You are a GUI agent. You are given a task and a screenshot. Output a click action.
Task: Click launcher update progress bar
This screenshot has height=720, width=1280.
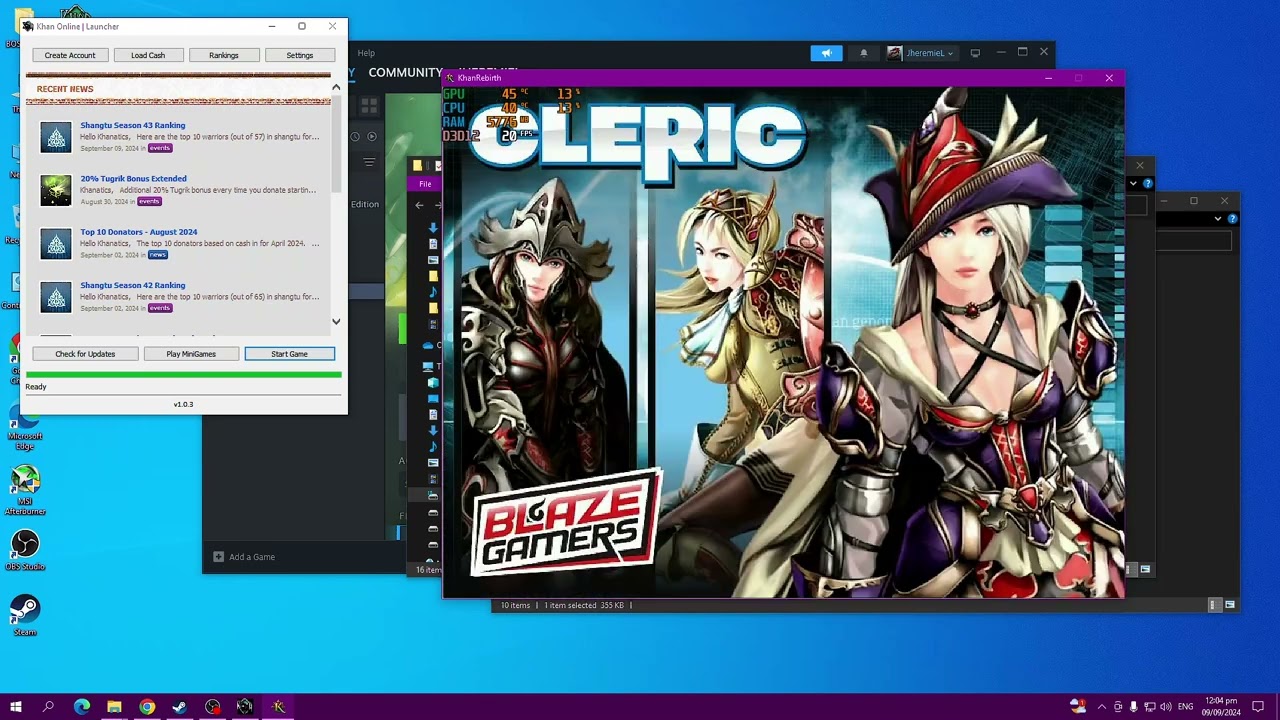[184, 375]
